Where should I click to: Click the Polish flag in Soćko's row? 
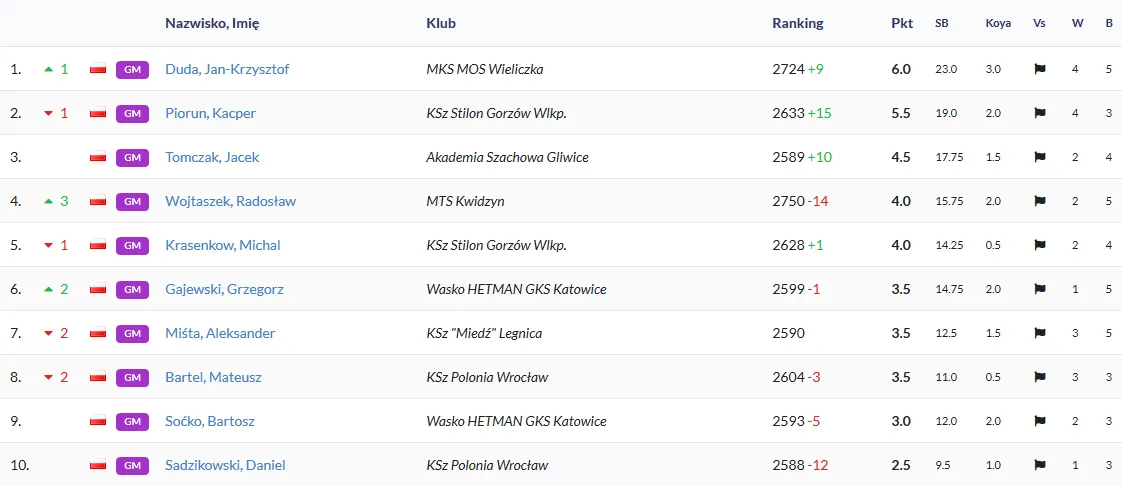pos(98,421)
